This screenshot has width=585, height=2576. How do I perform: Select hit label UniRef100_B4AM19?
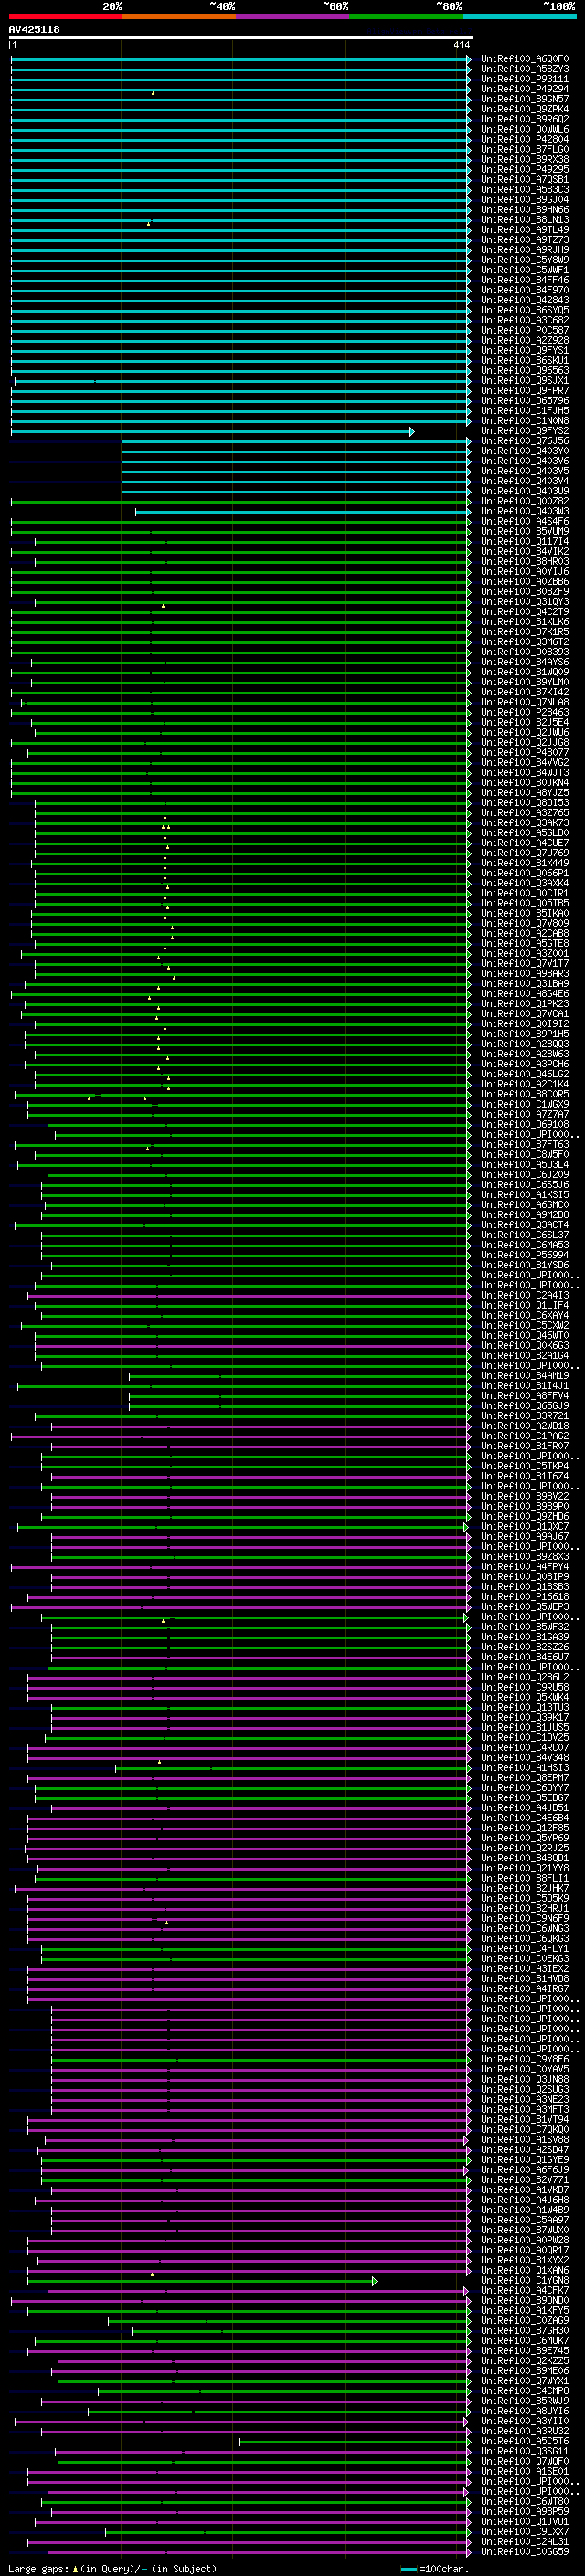(x=524, y=1376)
